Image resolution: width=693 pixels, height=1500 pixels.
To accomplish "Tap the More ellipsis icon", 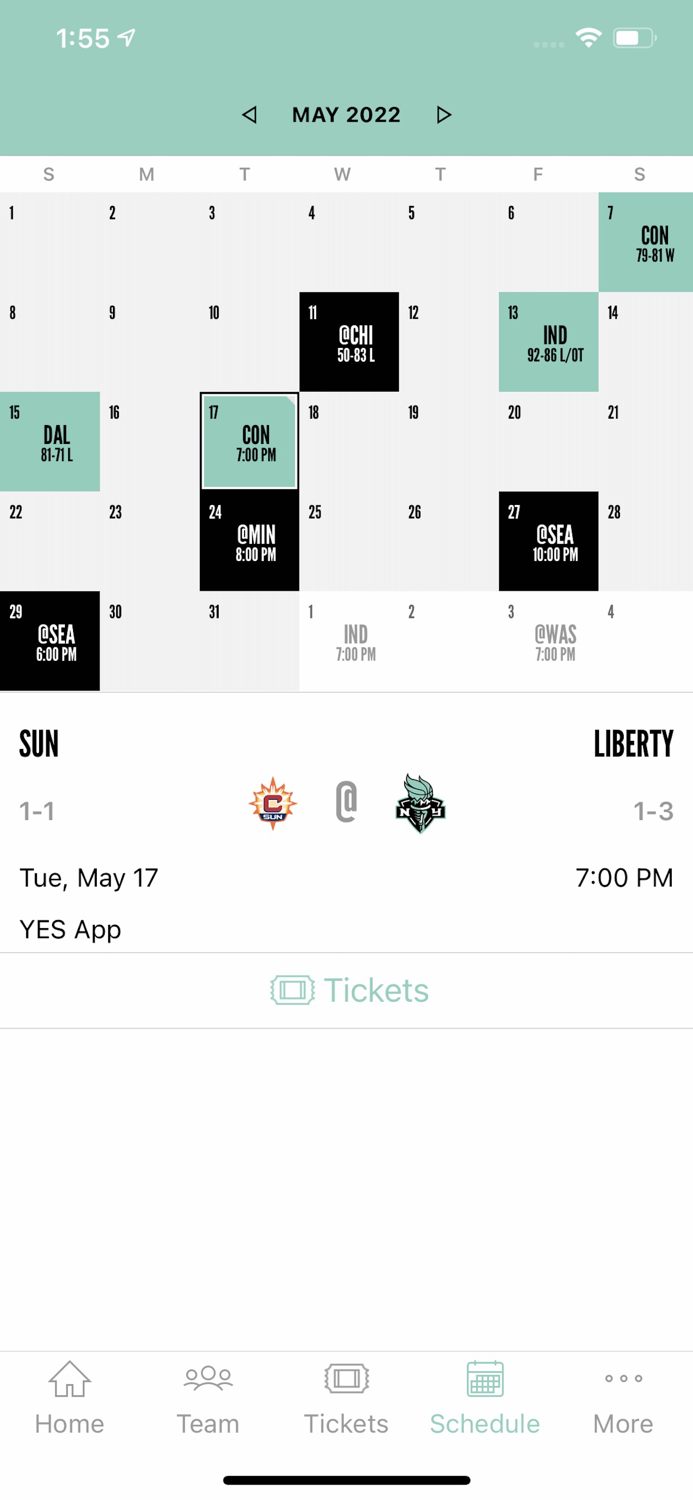I will [x=623, y=1378].
